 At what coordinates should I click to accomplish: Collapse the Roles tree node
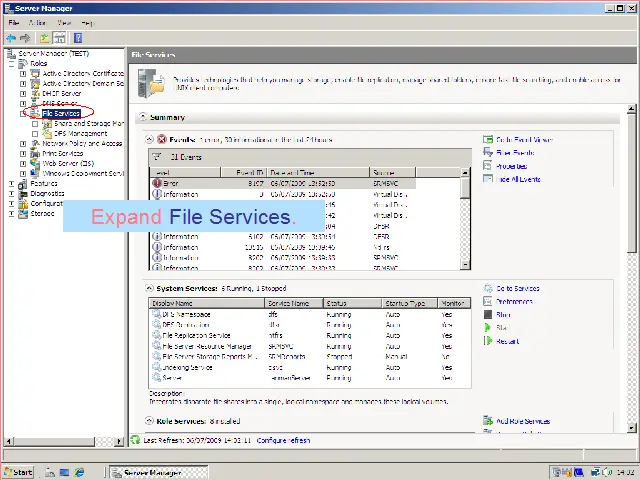tap(11, 64)
